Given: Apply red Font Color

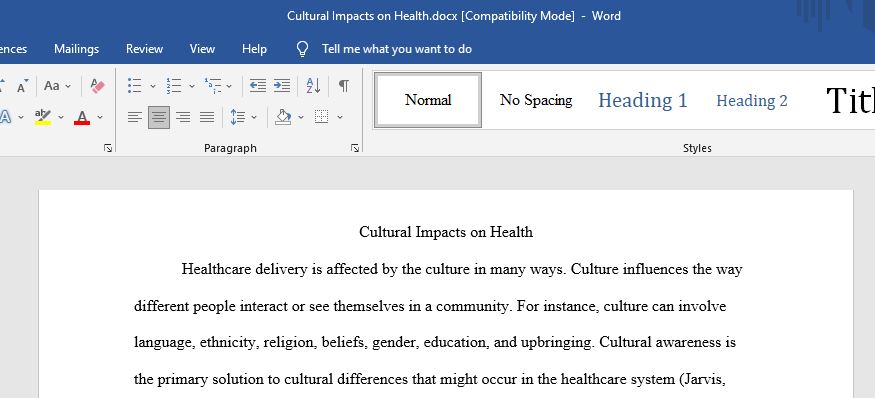Looking at the screenshot, I should (x=82, y=117).
